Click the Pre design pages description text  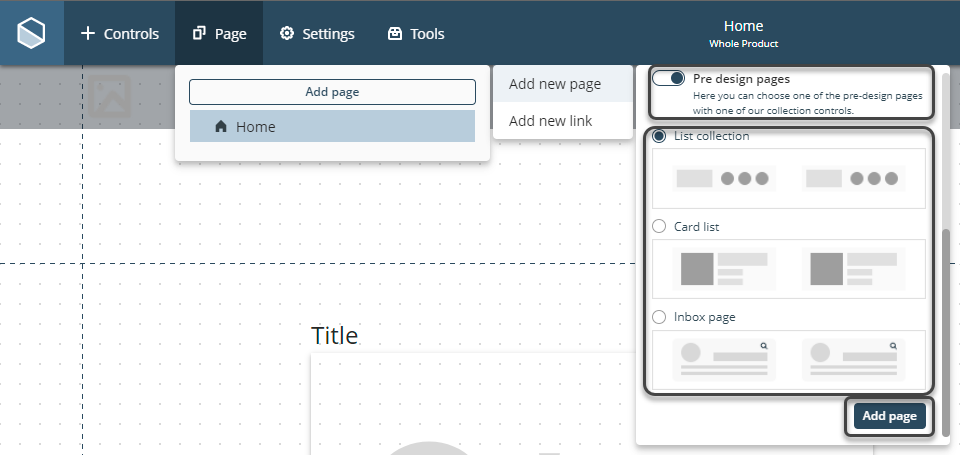click(x=808, y=103)
